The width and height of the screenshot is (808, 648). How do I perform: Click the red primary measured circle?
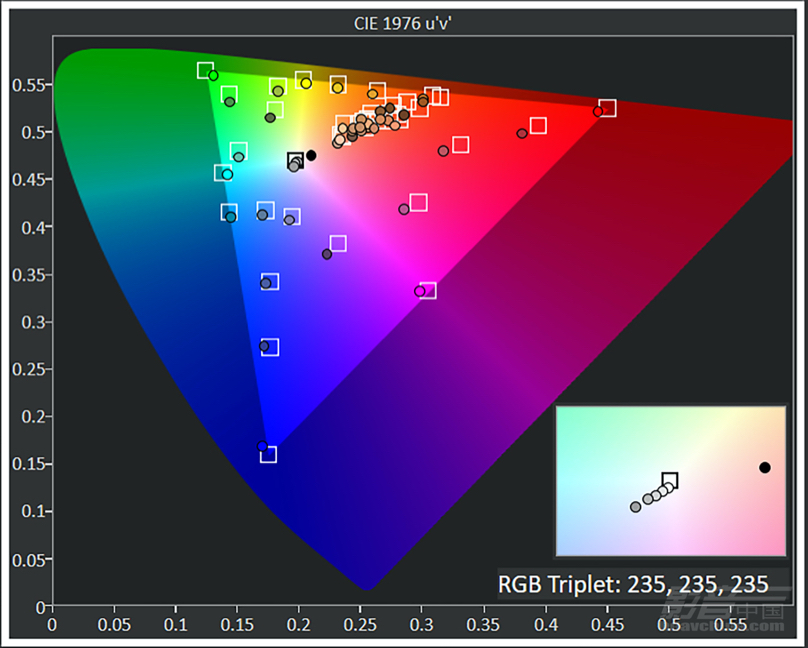598,111
